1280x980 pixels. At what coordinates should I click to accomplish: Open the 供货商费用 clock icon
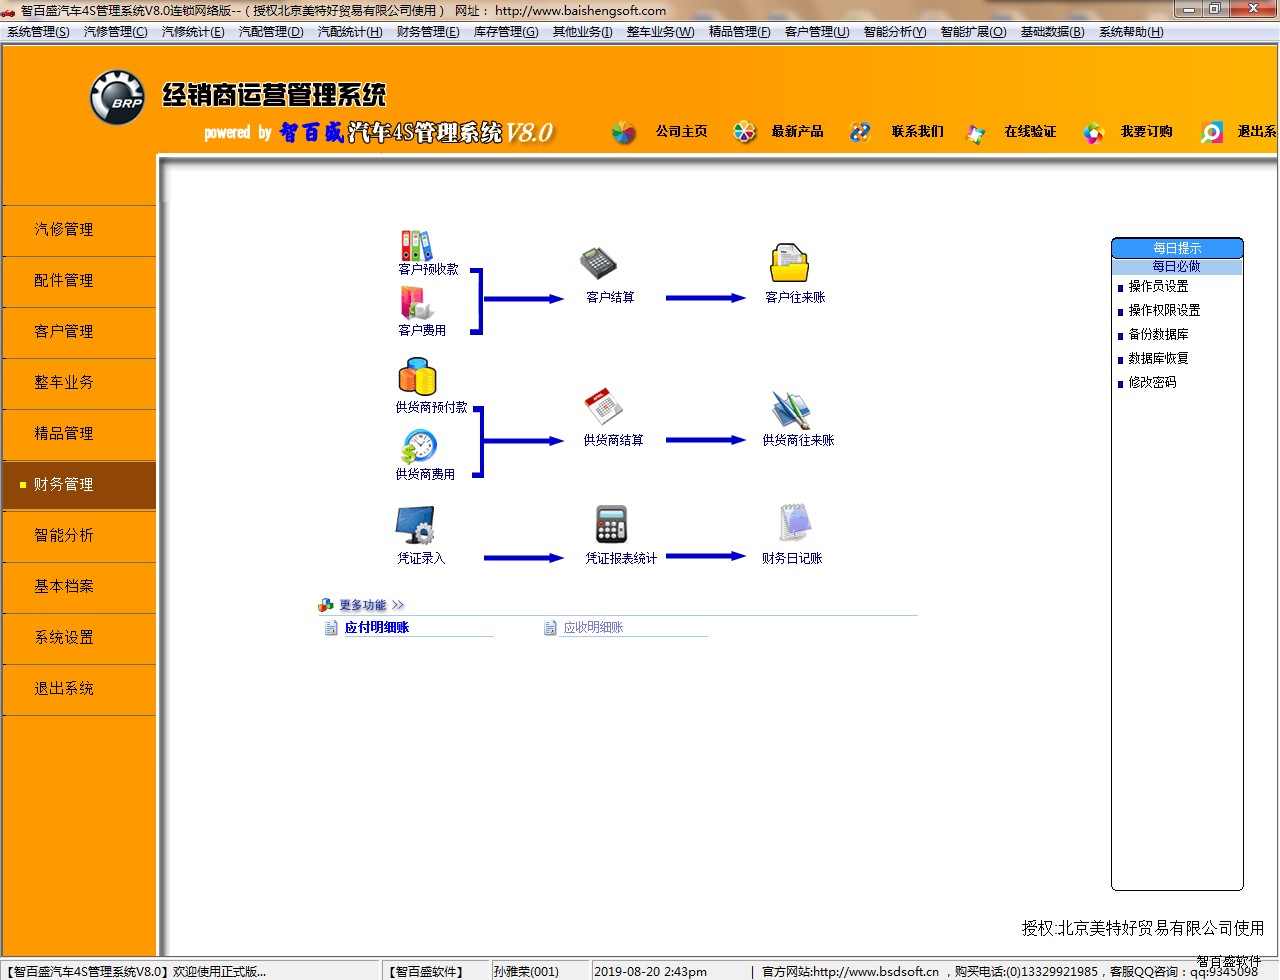click(419, 447)
